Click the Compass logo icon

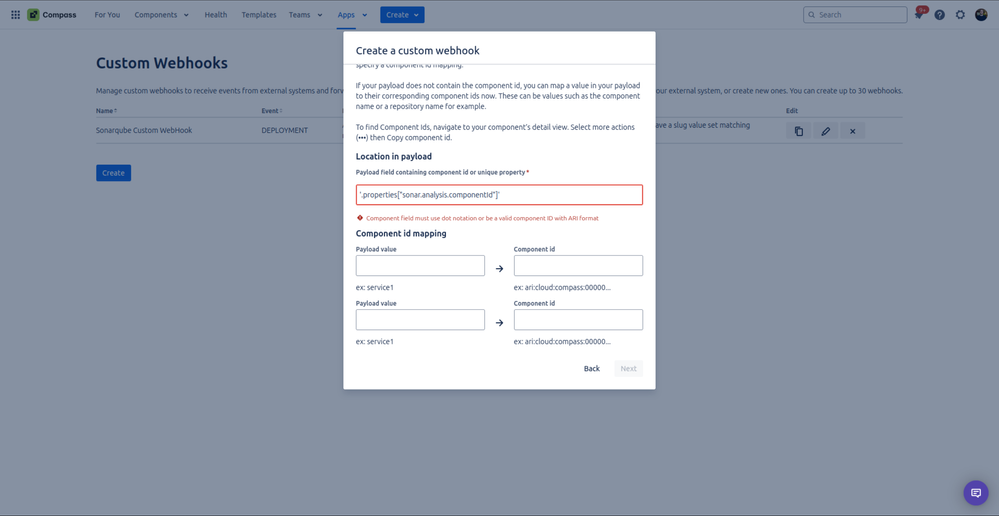pos(33,15)
